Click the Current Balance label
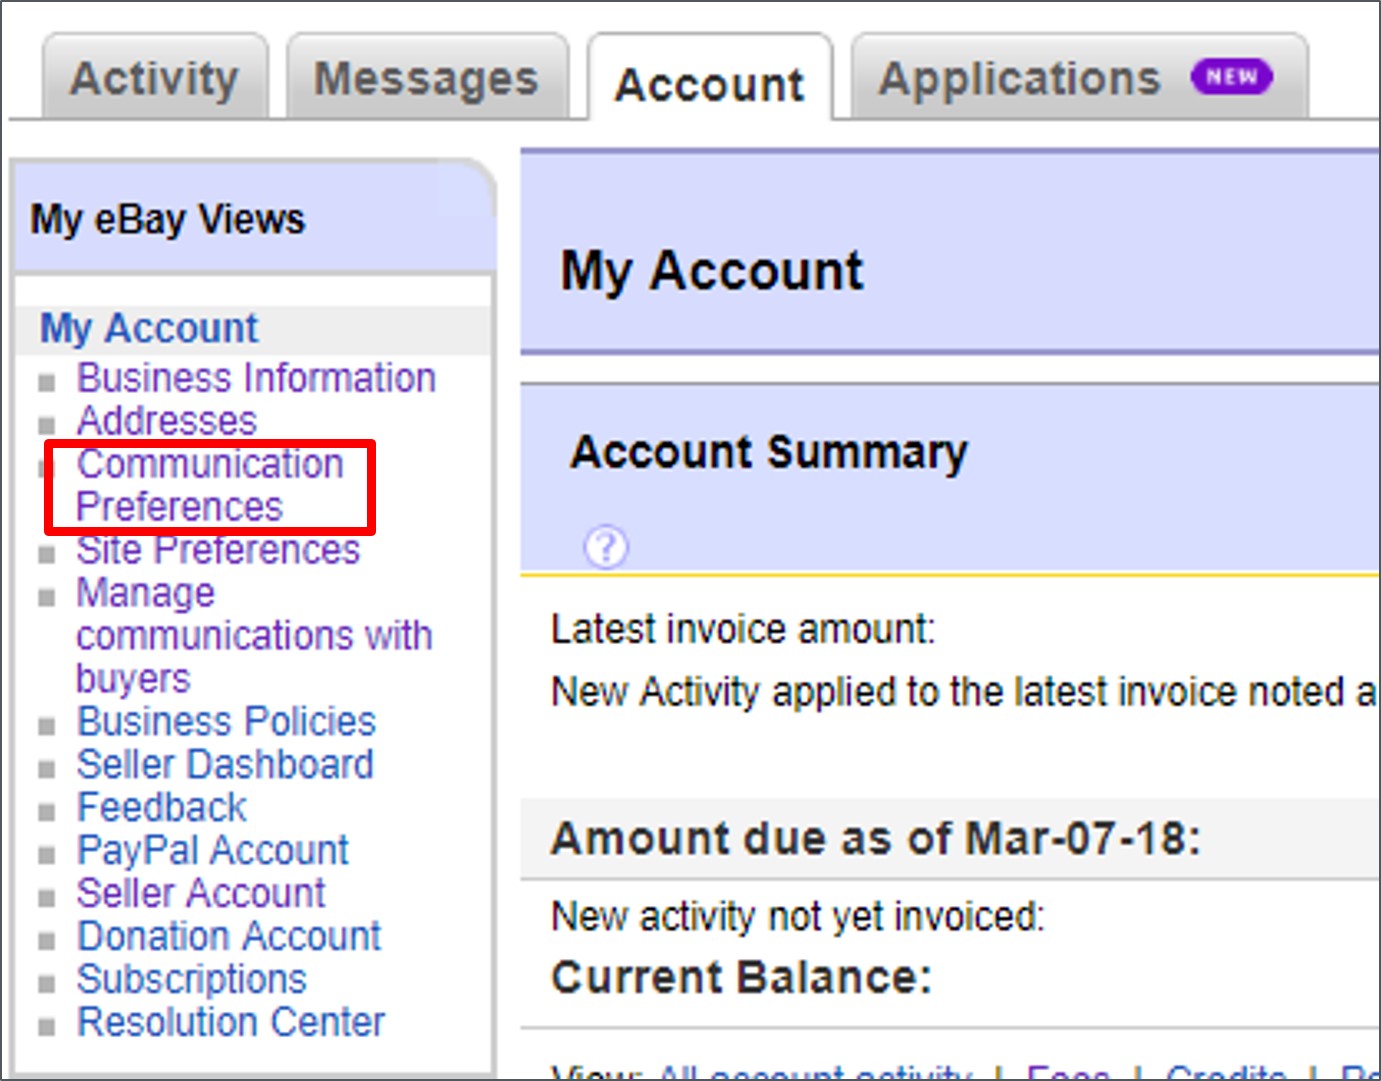This screenshot has height=1081, width=1381. pyautogui.click(x=741, y=977)
